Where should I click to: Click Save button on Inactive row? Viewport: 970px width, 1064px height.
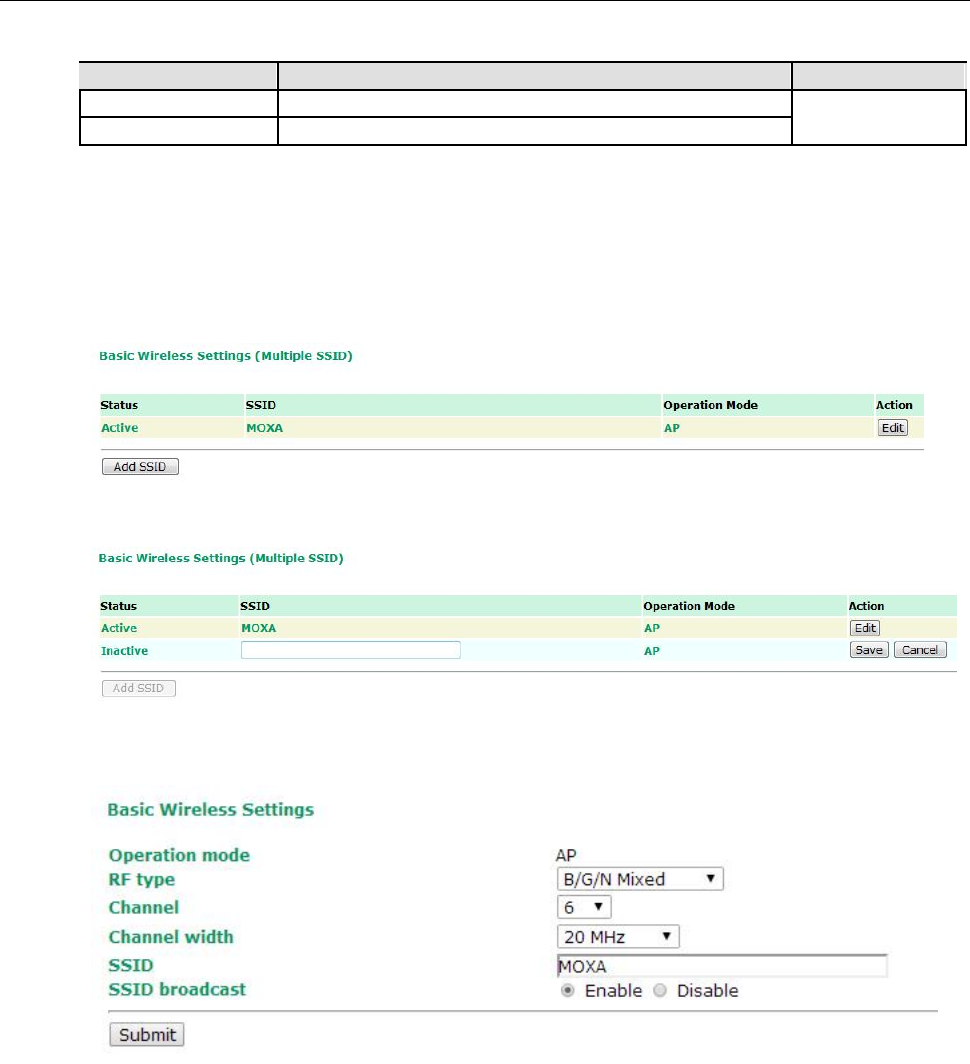coord(869,650)
